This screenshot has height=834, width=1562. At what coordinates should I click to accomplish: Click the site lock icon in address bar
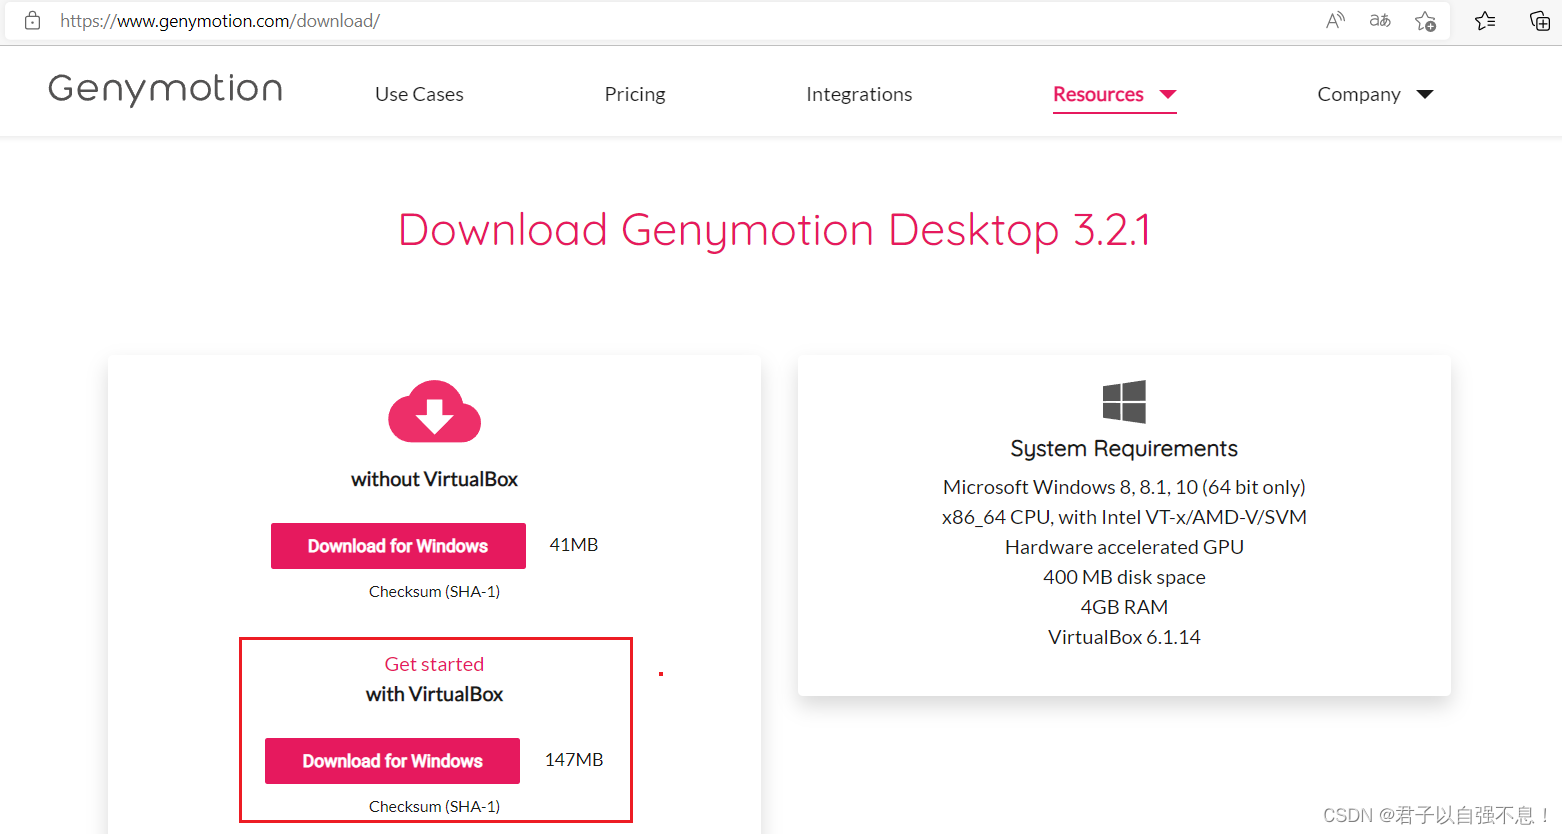coord(32,20)
